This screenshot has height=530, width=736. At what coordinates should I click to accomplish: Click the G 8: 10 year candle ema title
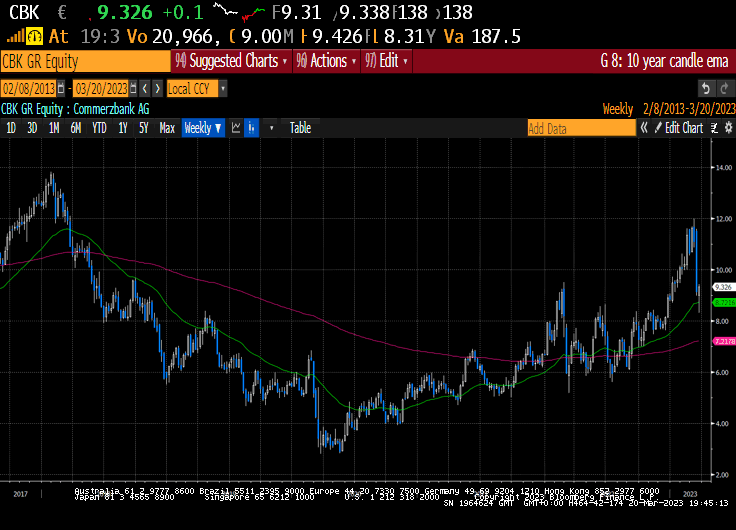(x=664, y=61)
